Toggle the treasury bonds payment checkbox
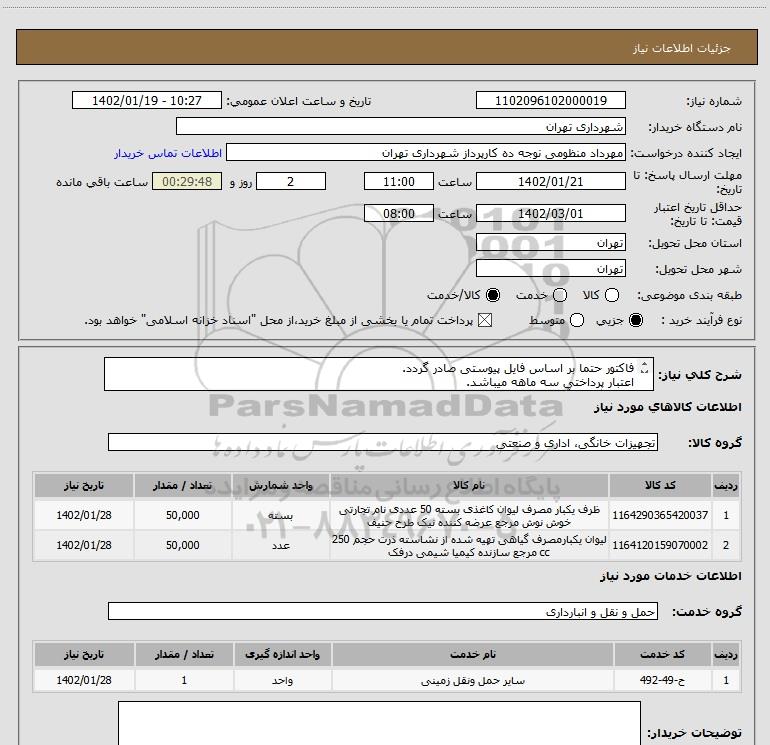Screen dimensions: 770x745 (486, 321)
